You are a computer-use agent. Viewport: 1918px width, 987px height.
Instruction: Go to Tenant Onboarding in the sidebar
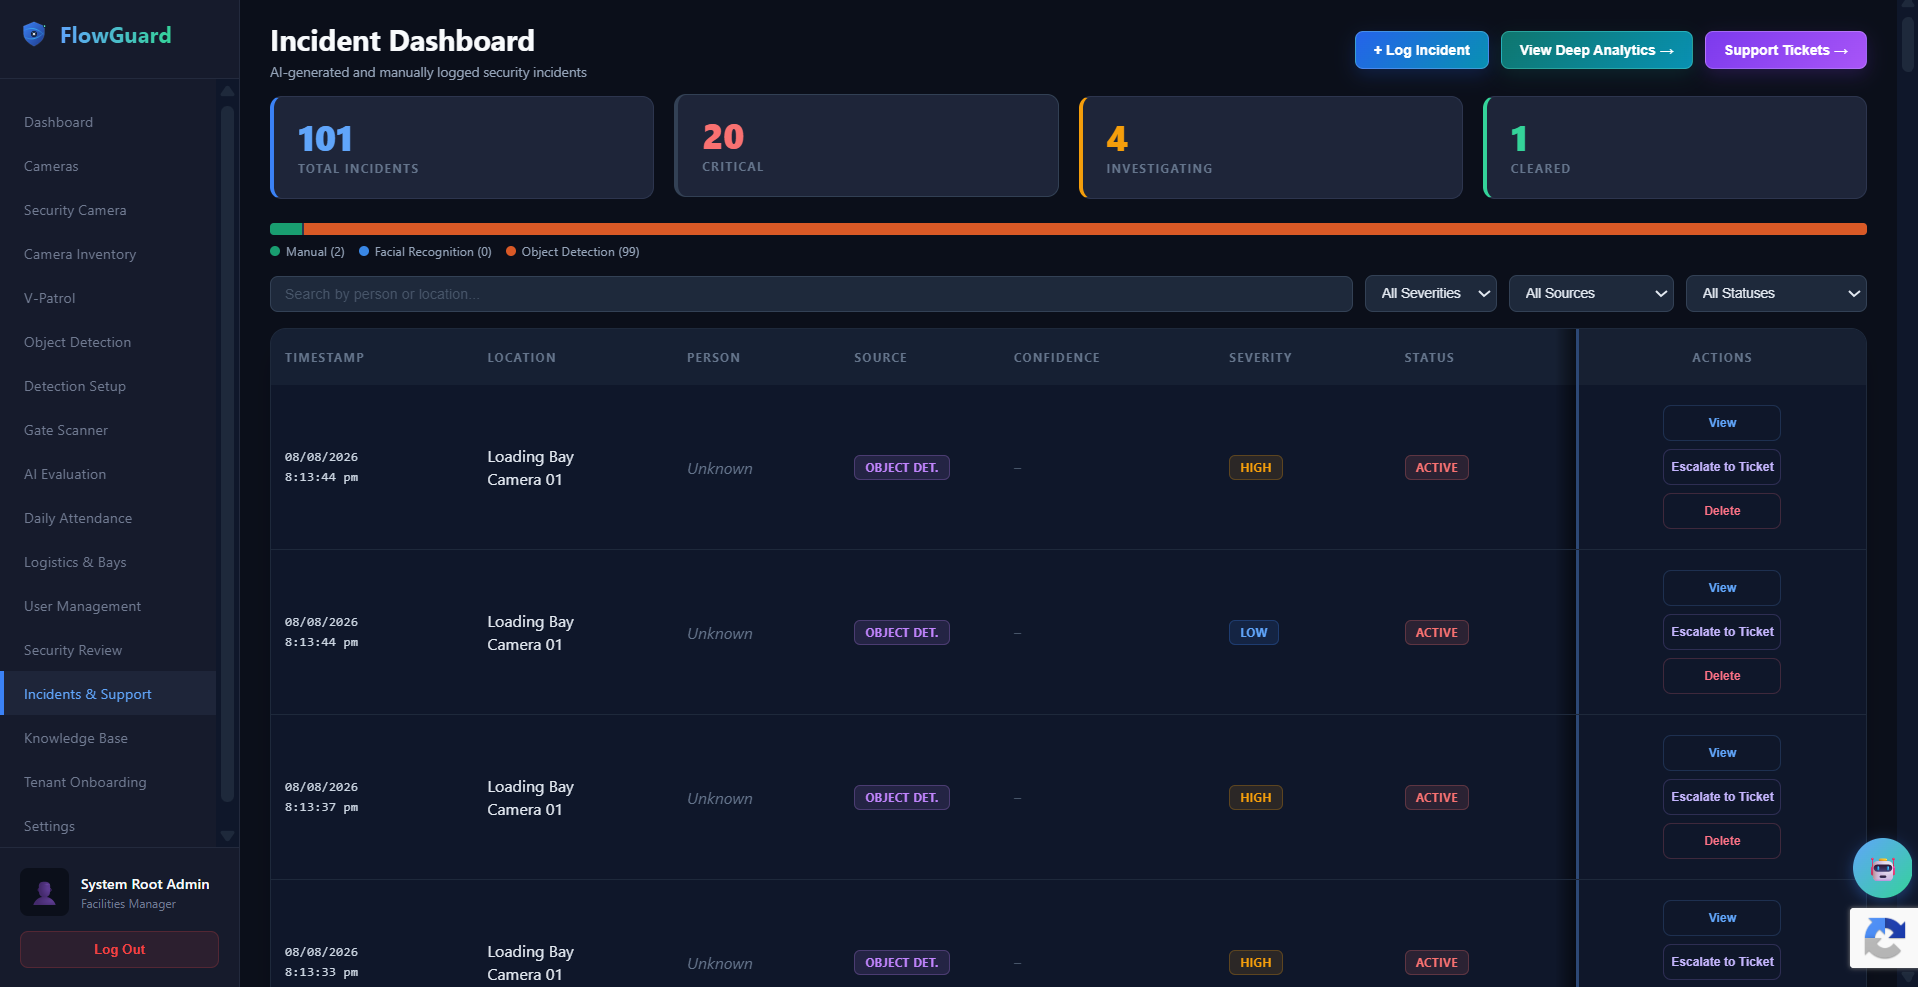108,782
